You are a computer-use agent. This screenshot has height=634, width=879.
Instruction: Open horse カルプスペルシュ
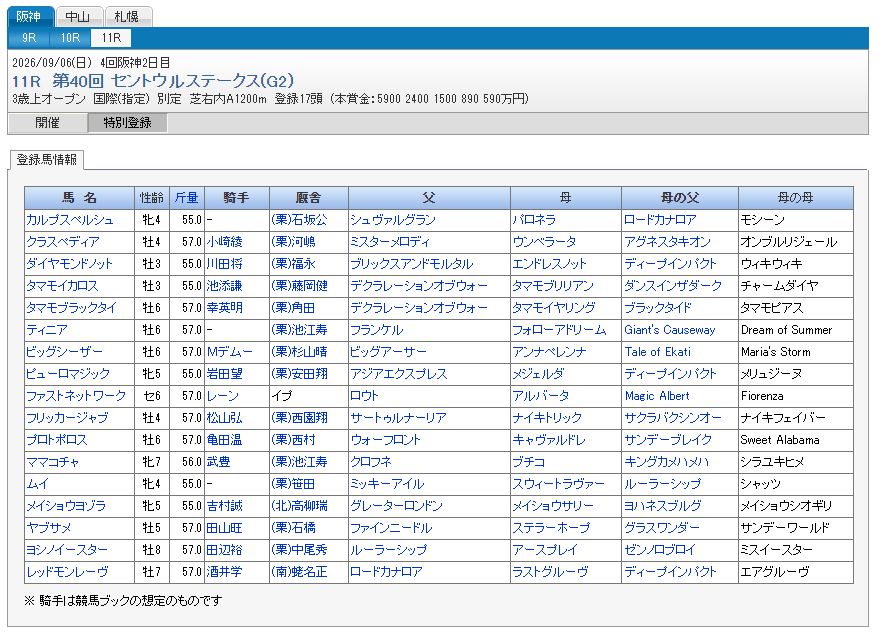tap(70, 220)
